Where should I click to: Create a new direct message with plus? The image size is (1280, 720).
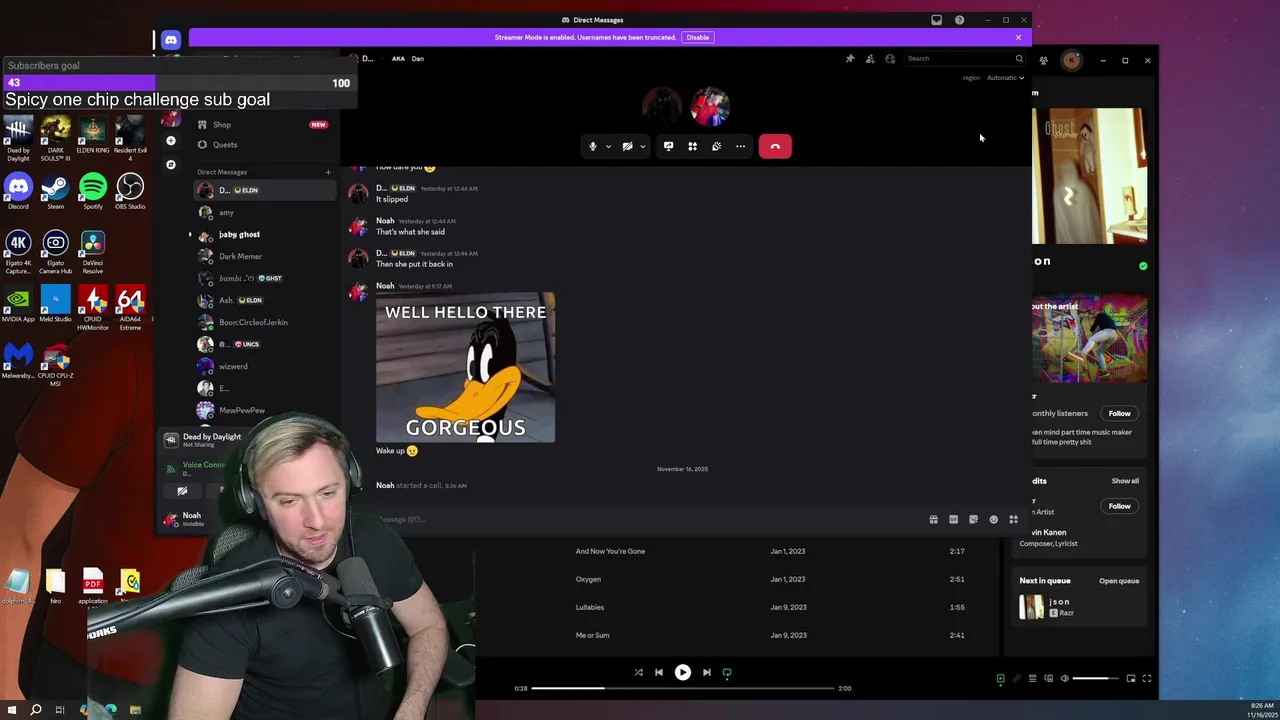tap(327, 172)
